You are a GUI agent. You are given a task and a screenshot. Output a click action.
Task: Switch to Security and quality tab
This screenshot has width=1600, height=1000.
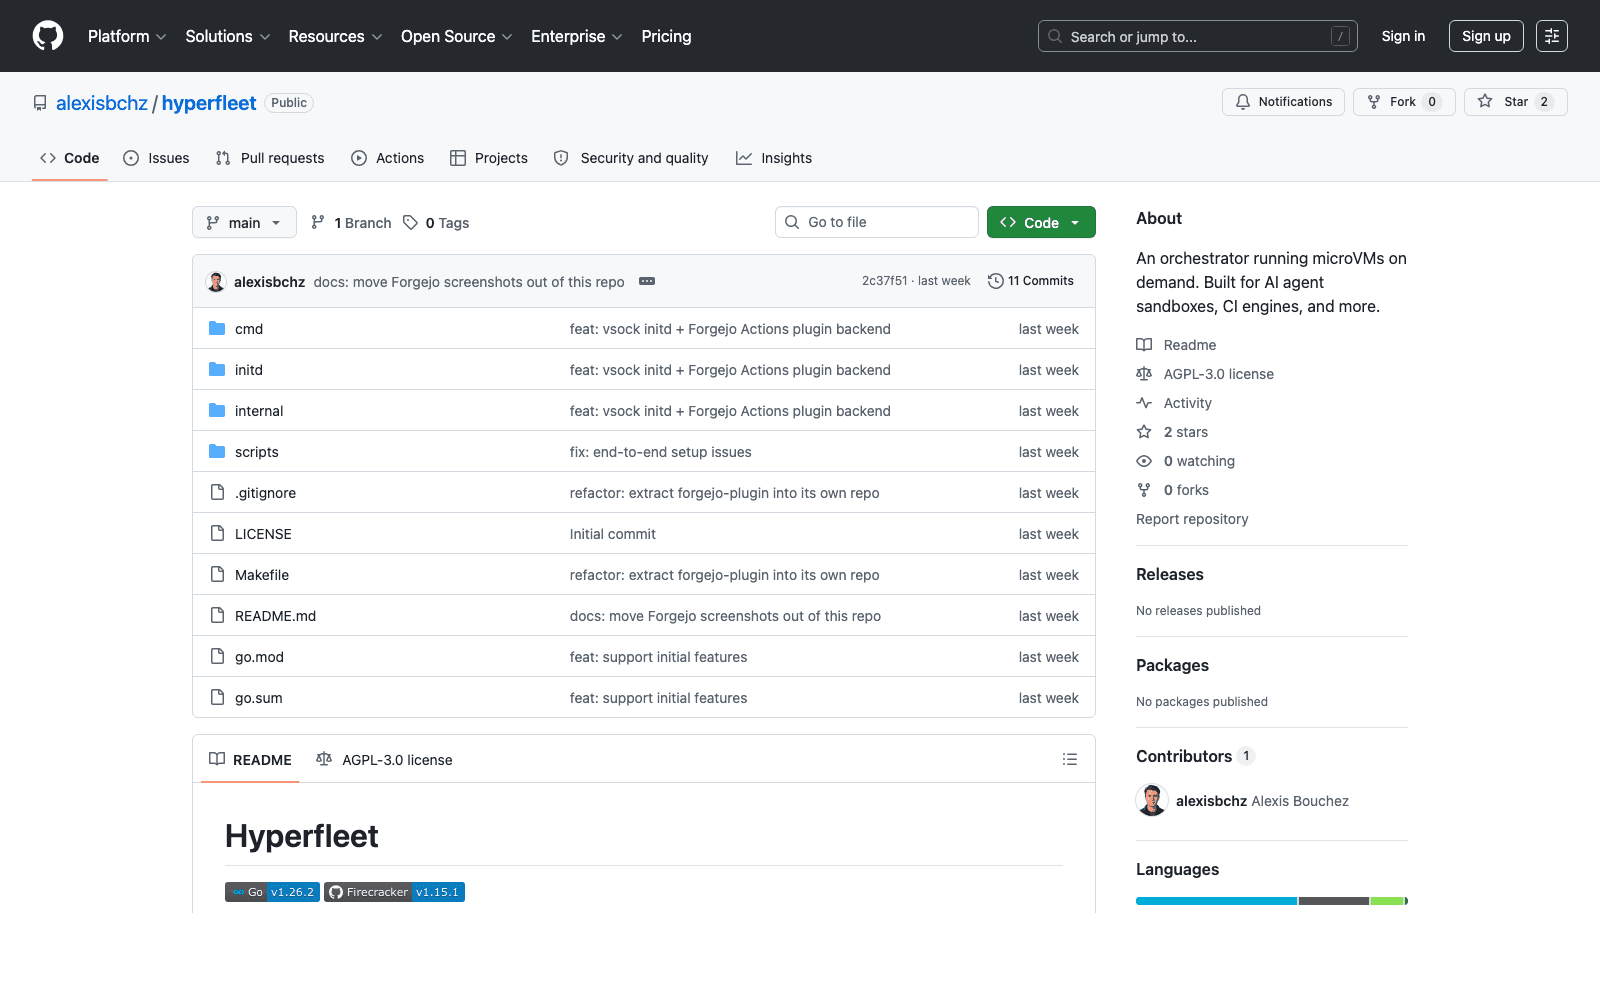(631, 158)
